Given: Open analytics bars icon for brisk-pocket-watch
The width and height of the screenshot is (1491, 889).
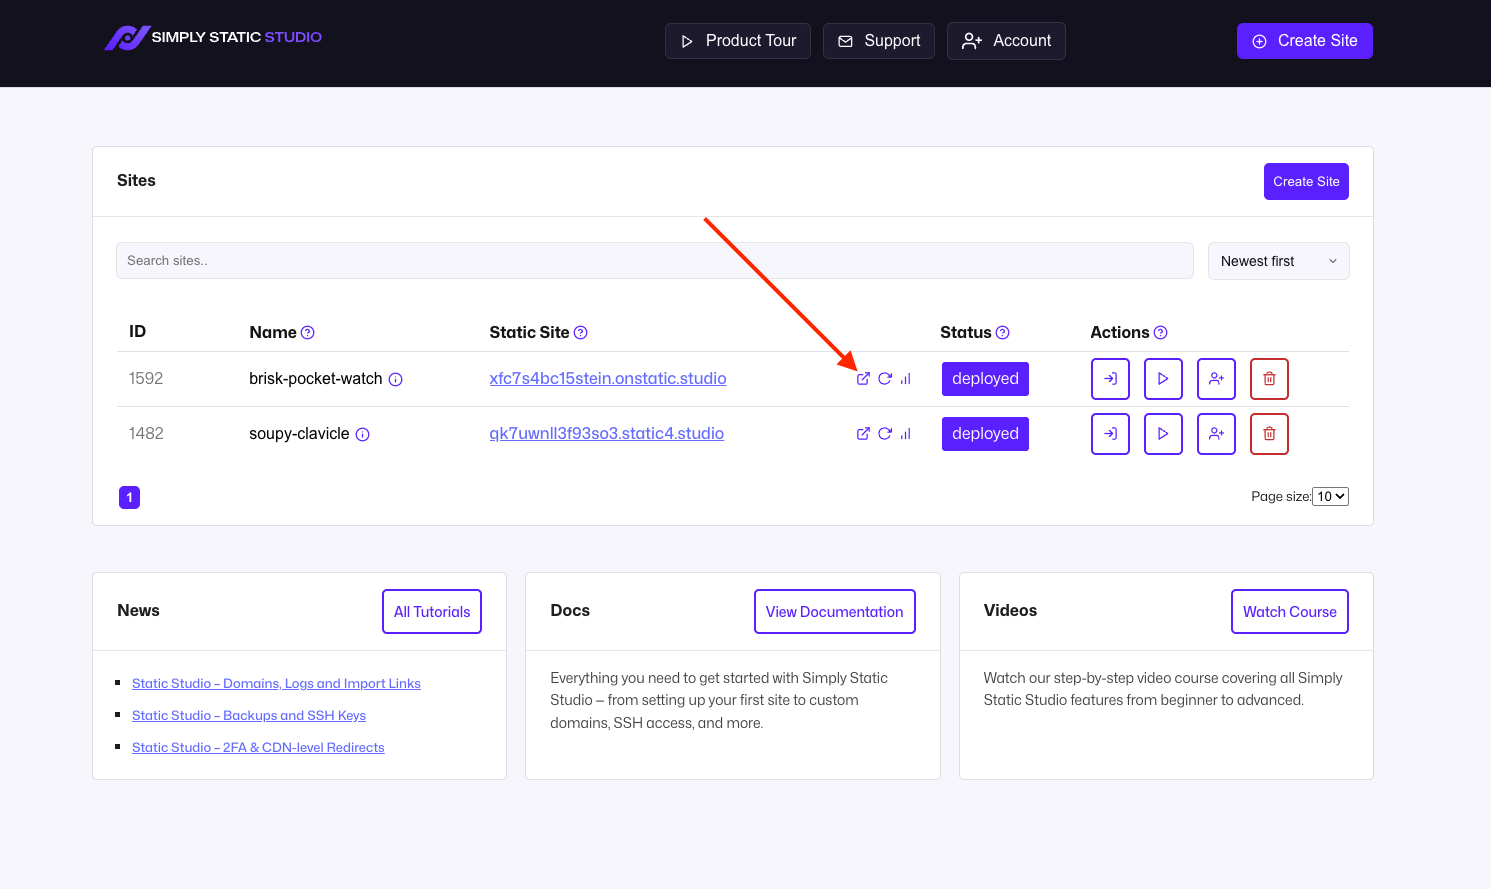Looking at the screenshot, I should 906,379.
